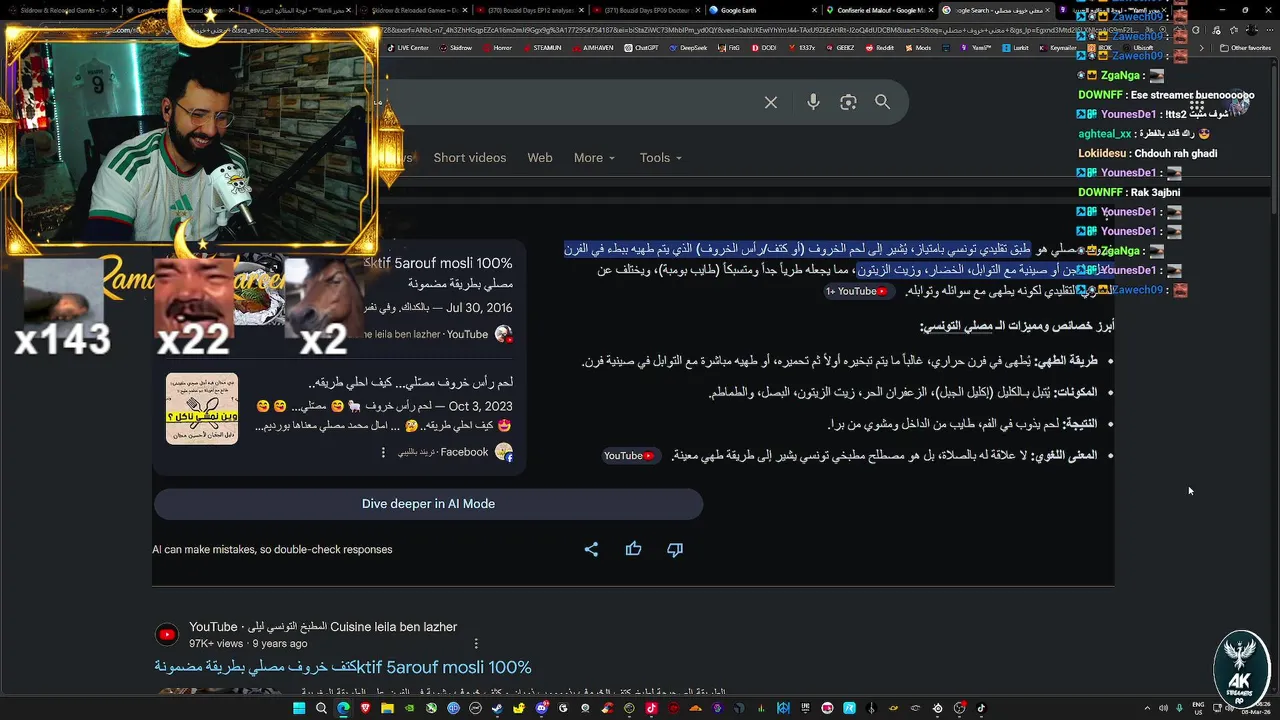
Task: Launch Brave from the taskbar
Action: pos(365,708)
